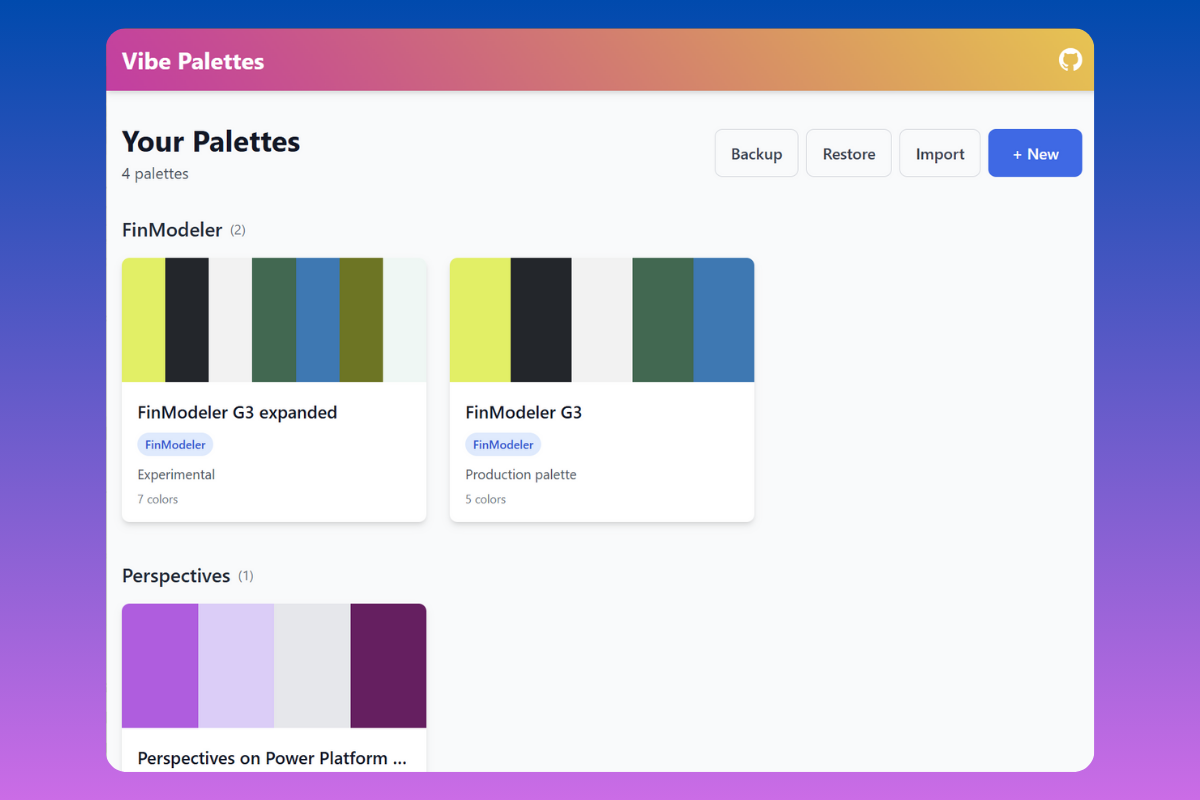Create a new palette with + New

click(x=1035, y=153)
